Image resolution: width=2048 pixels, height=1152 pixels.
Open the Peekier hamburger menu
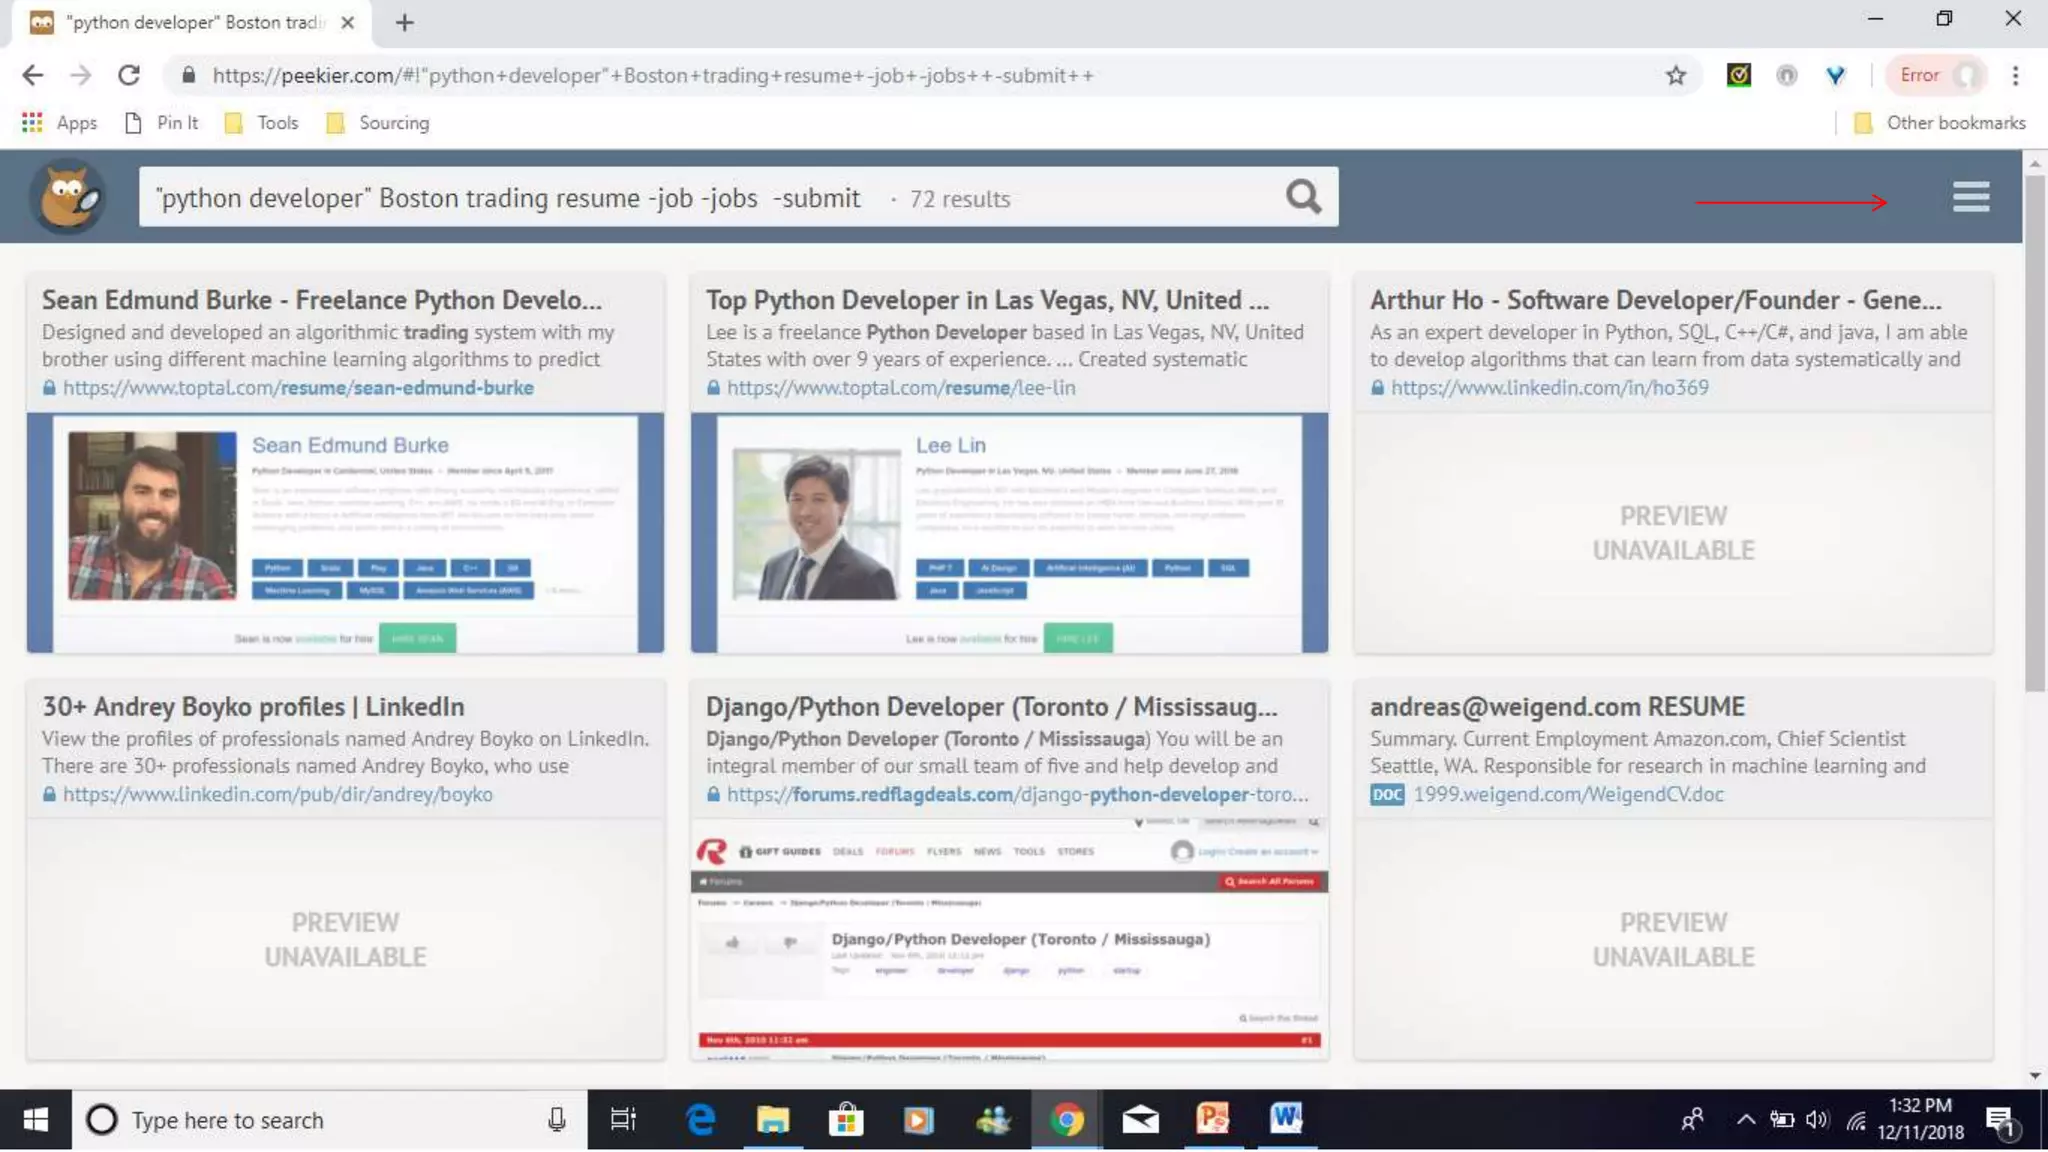click(1970, 197)
